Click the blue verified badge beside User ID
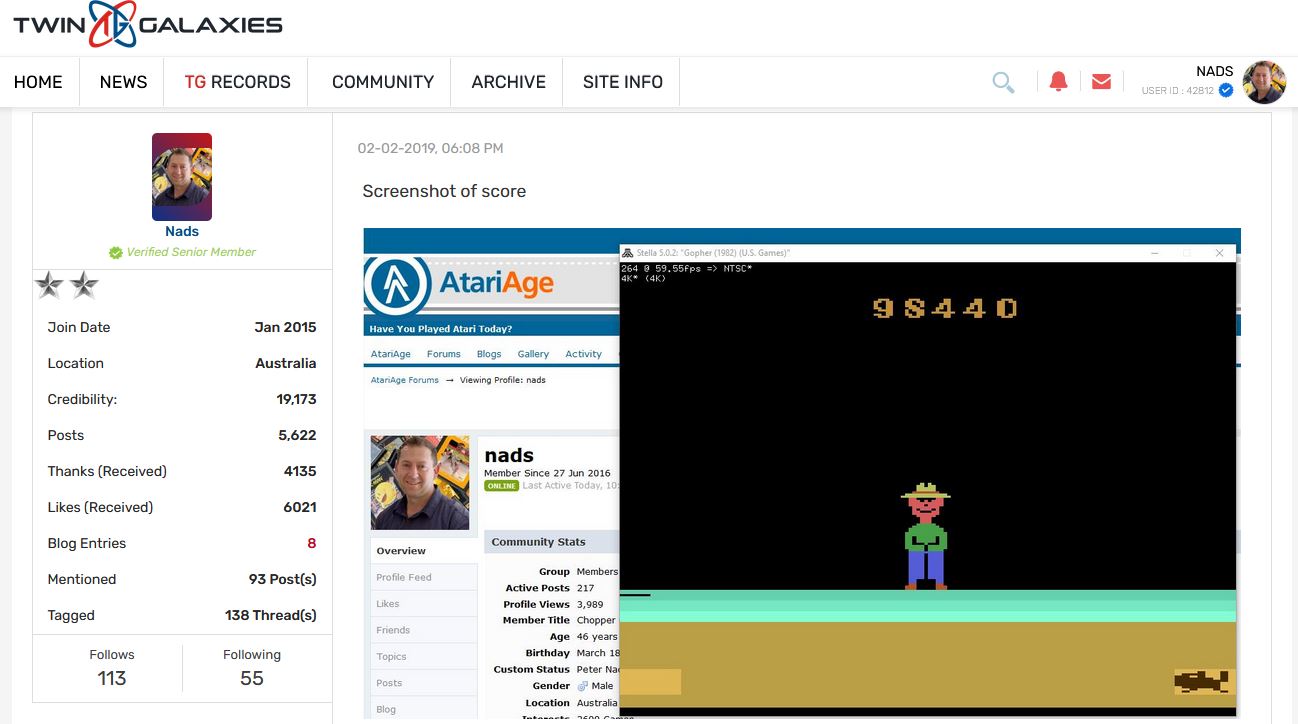This screenshot has width=1298, height=724. (1226, 91)
